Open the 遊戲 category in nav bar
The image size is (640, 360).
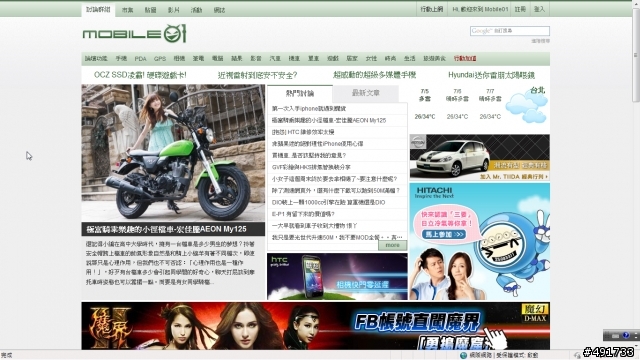[333, 58]
